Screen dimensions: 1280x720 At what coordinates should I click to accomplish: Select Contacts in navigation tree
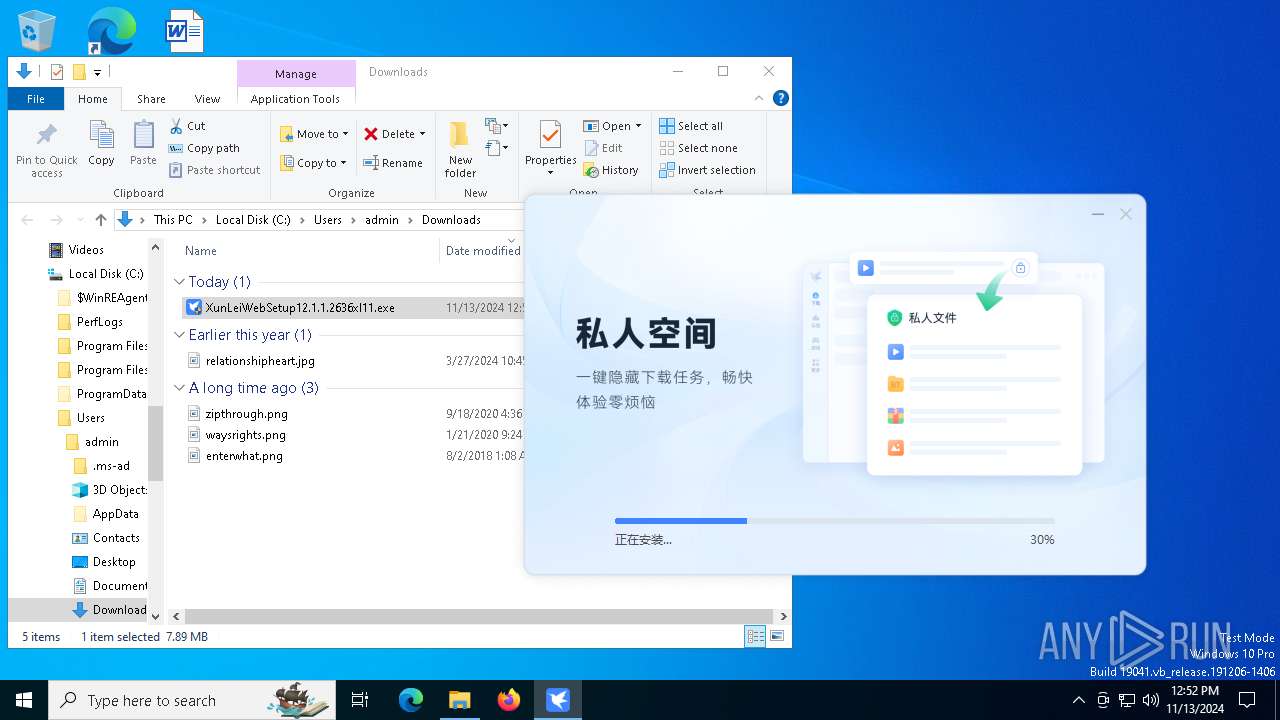116,538
